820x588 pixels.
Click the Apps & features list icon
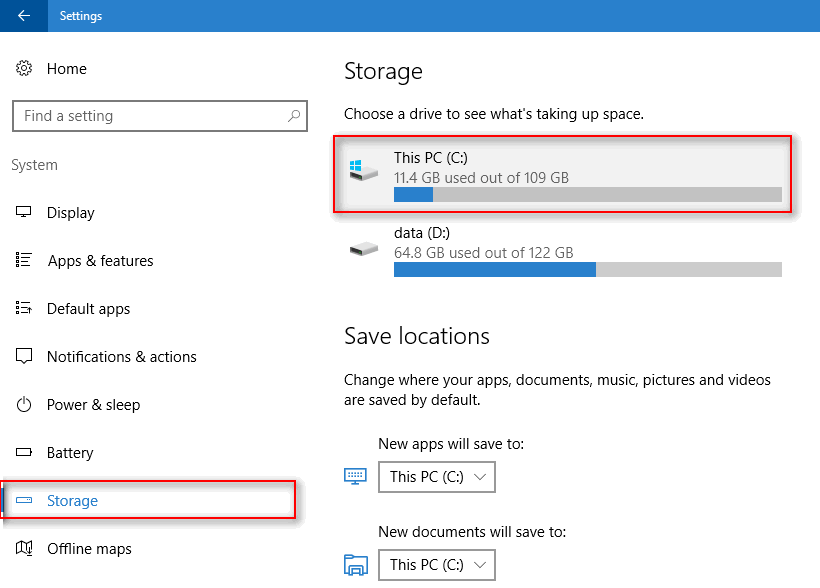(x=24, y=259)
